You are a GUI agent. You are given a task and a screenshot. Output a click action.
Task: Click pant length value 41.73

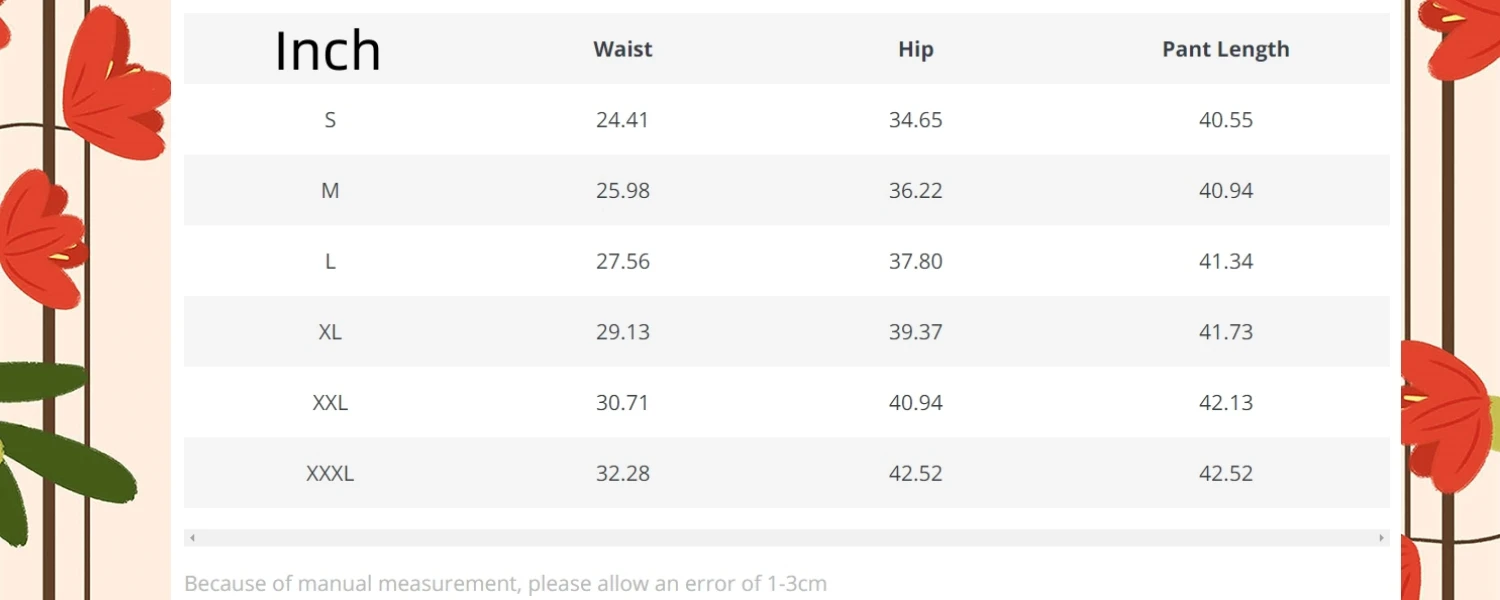click(x=1226, y=332)
